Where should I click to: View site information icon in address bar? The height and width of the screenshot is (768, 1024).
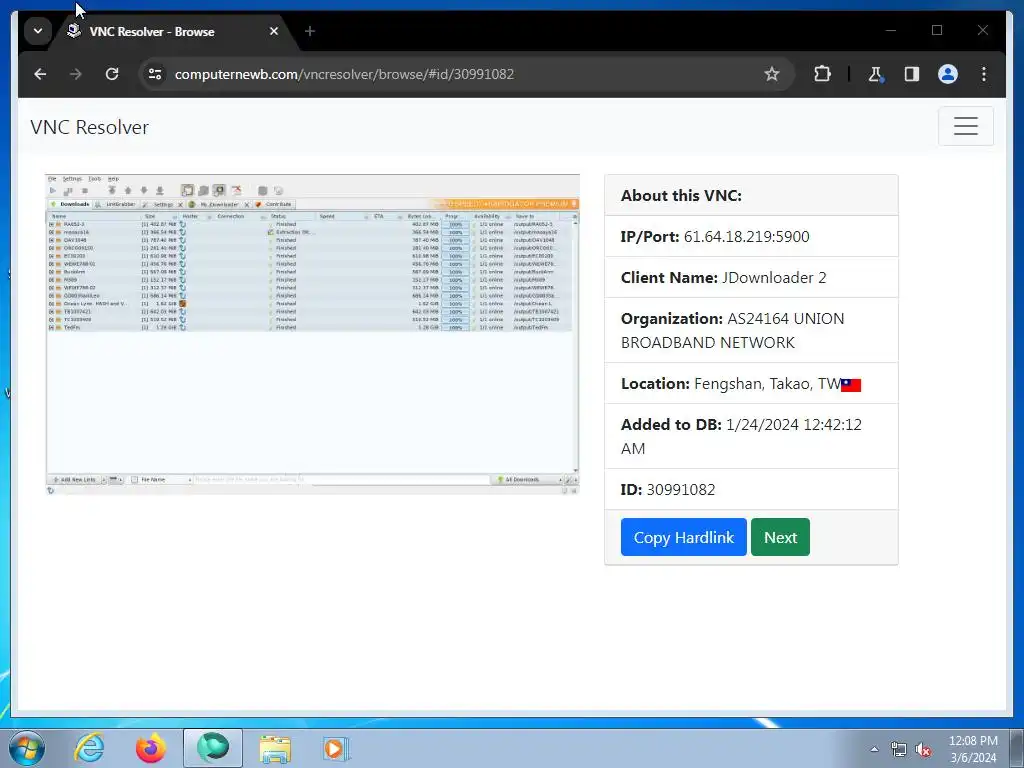tap(155, 74)
